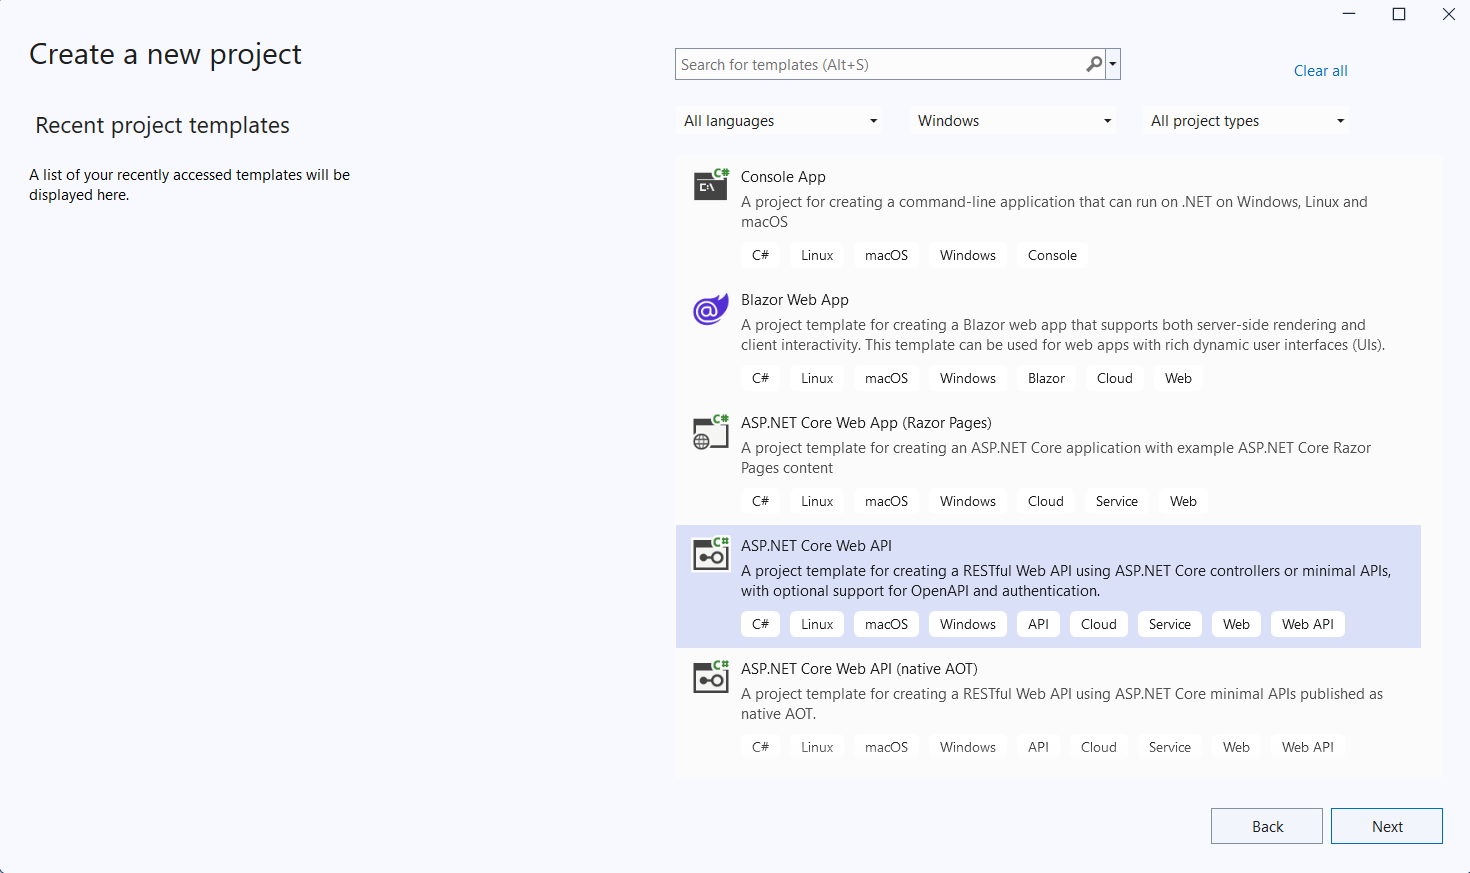Image resolution: width=1470 pixels, height=873 pixels.
Task: Pick ASP.NET Core Web API (native AOT) title
Action: pyautogui.click(x=859, y=669)
